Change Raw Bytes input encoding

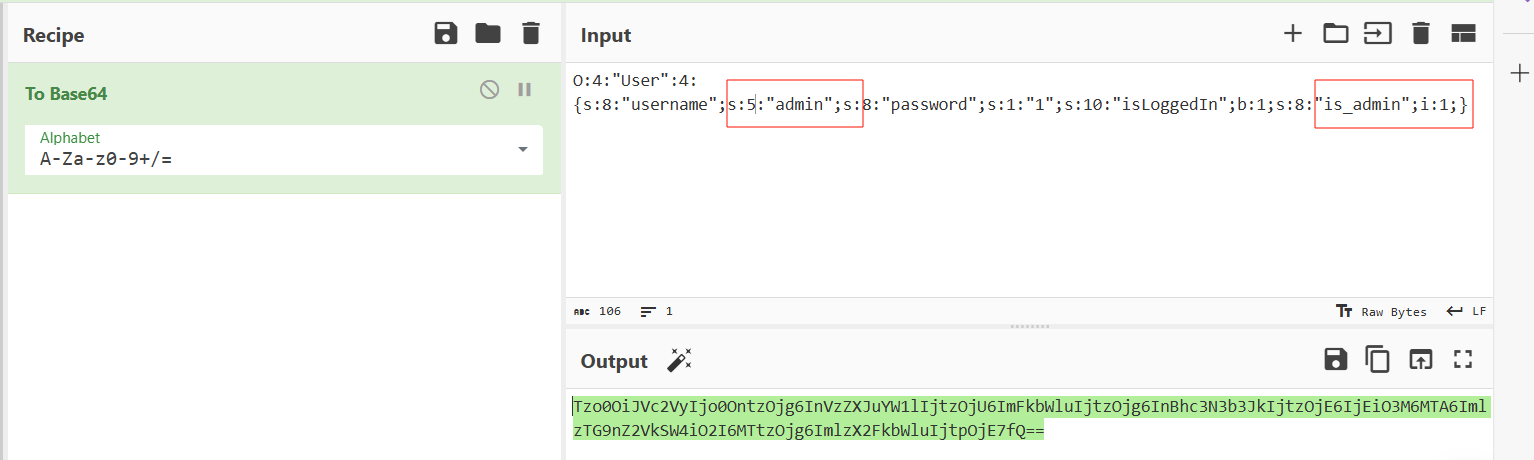(1382, 311)
